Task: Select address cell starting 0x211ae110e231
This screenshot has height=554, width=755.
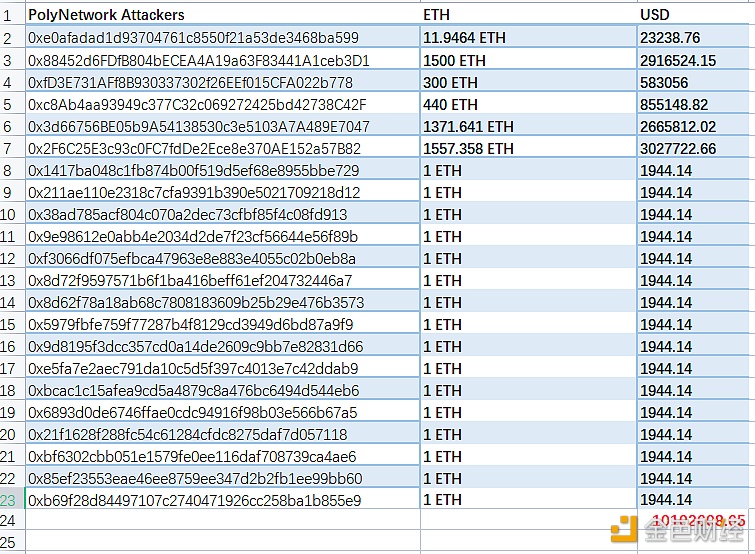Action: click(x=222, y=193)
